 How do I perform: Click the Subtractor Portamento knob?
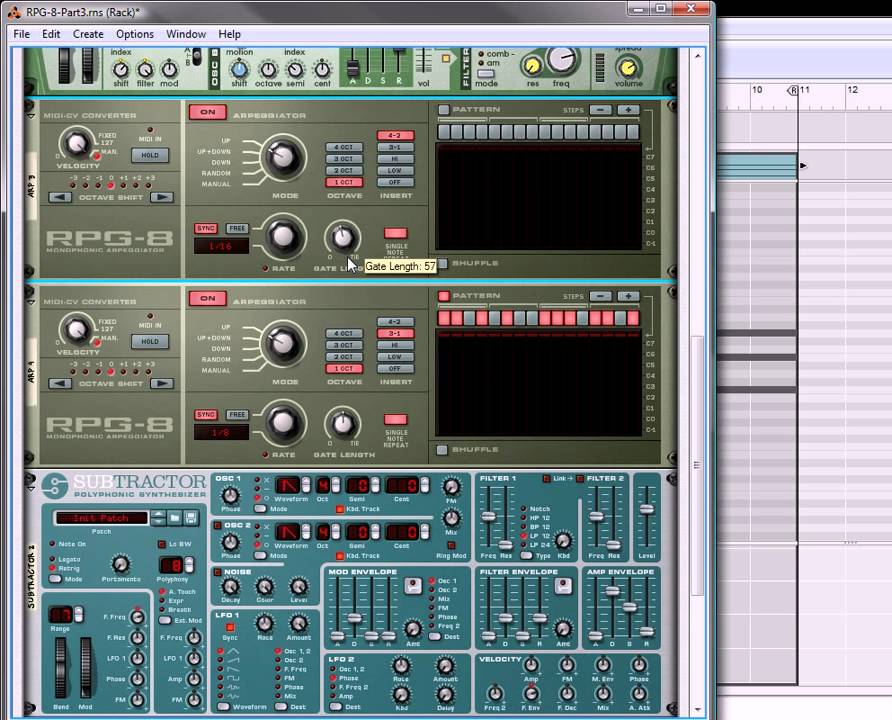click(x=121, y=564)
